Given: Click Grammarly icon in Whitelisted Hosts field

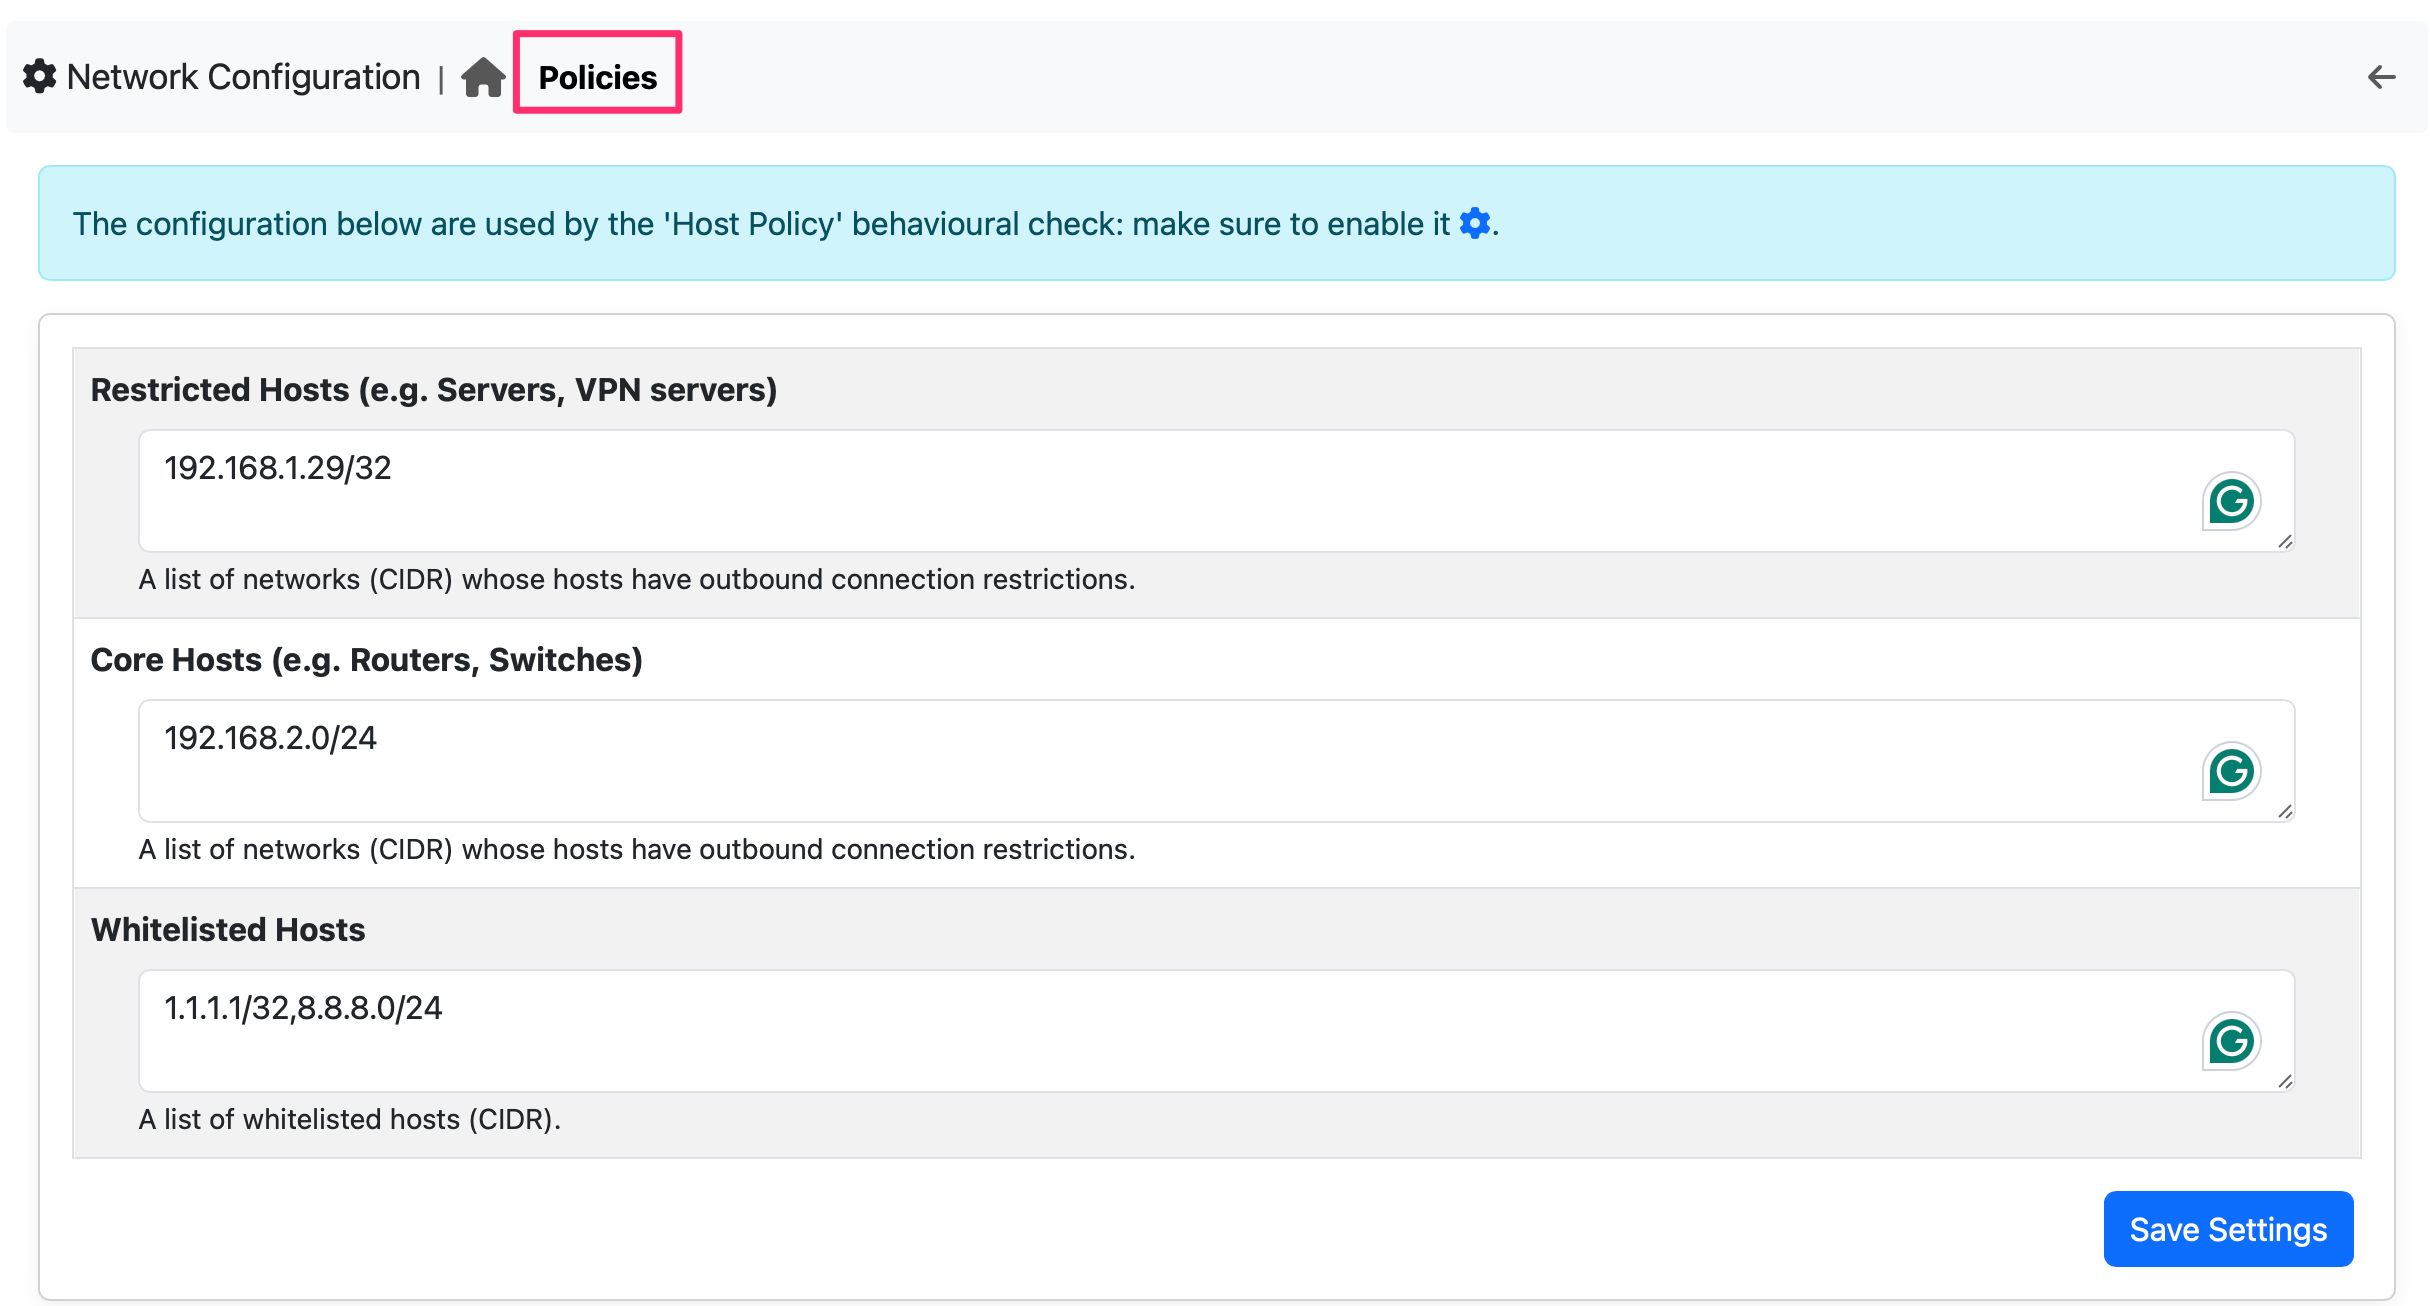Looking at the screenshot, I should 2231,1041.
